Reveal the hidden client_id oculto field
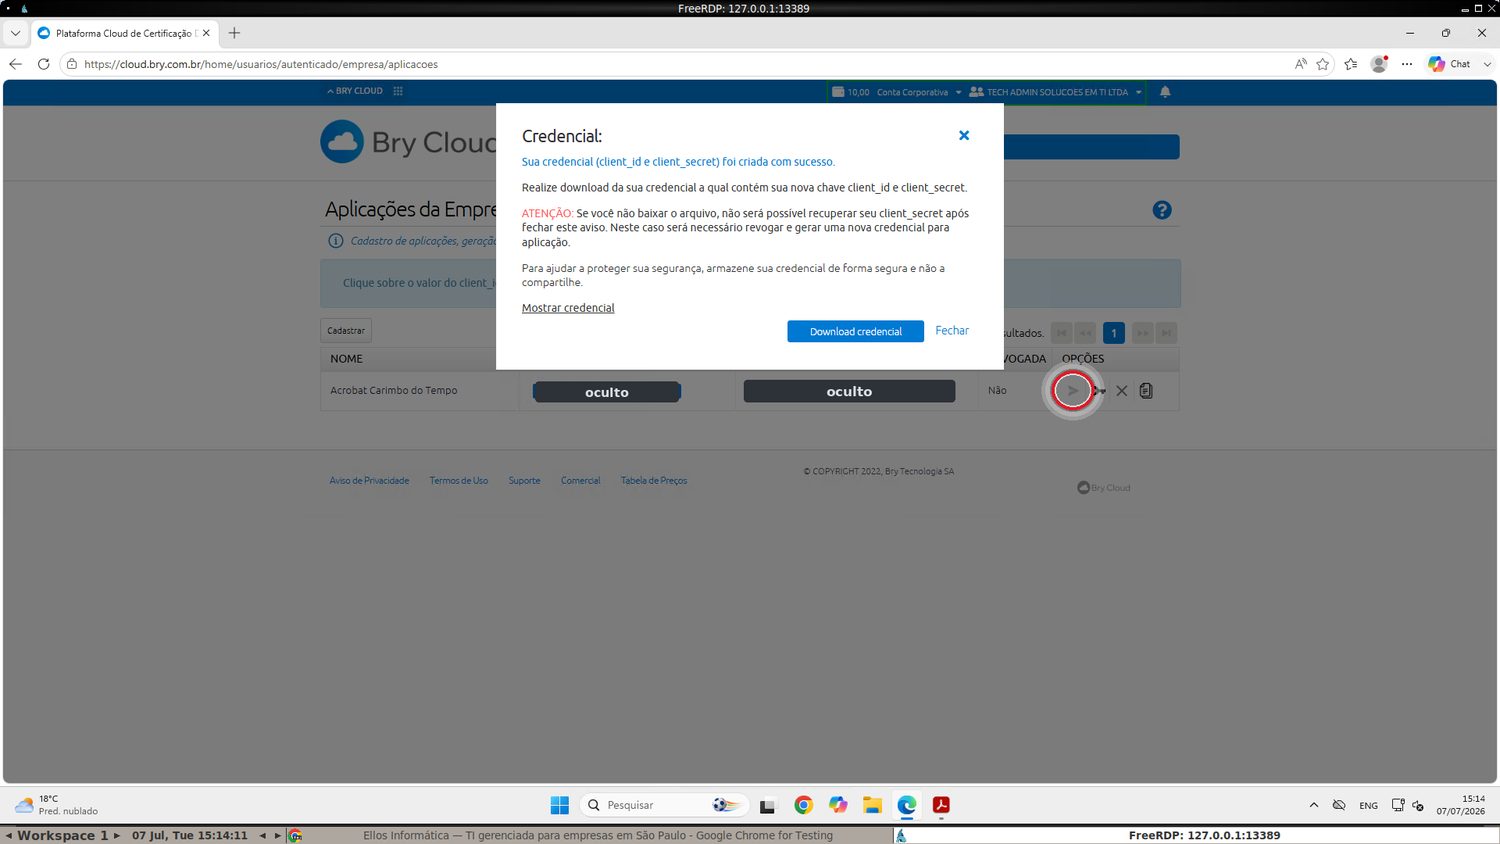1500x844 pixels. (607, 392)
